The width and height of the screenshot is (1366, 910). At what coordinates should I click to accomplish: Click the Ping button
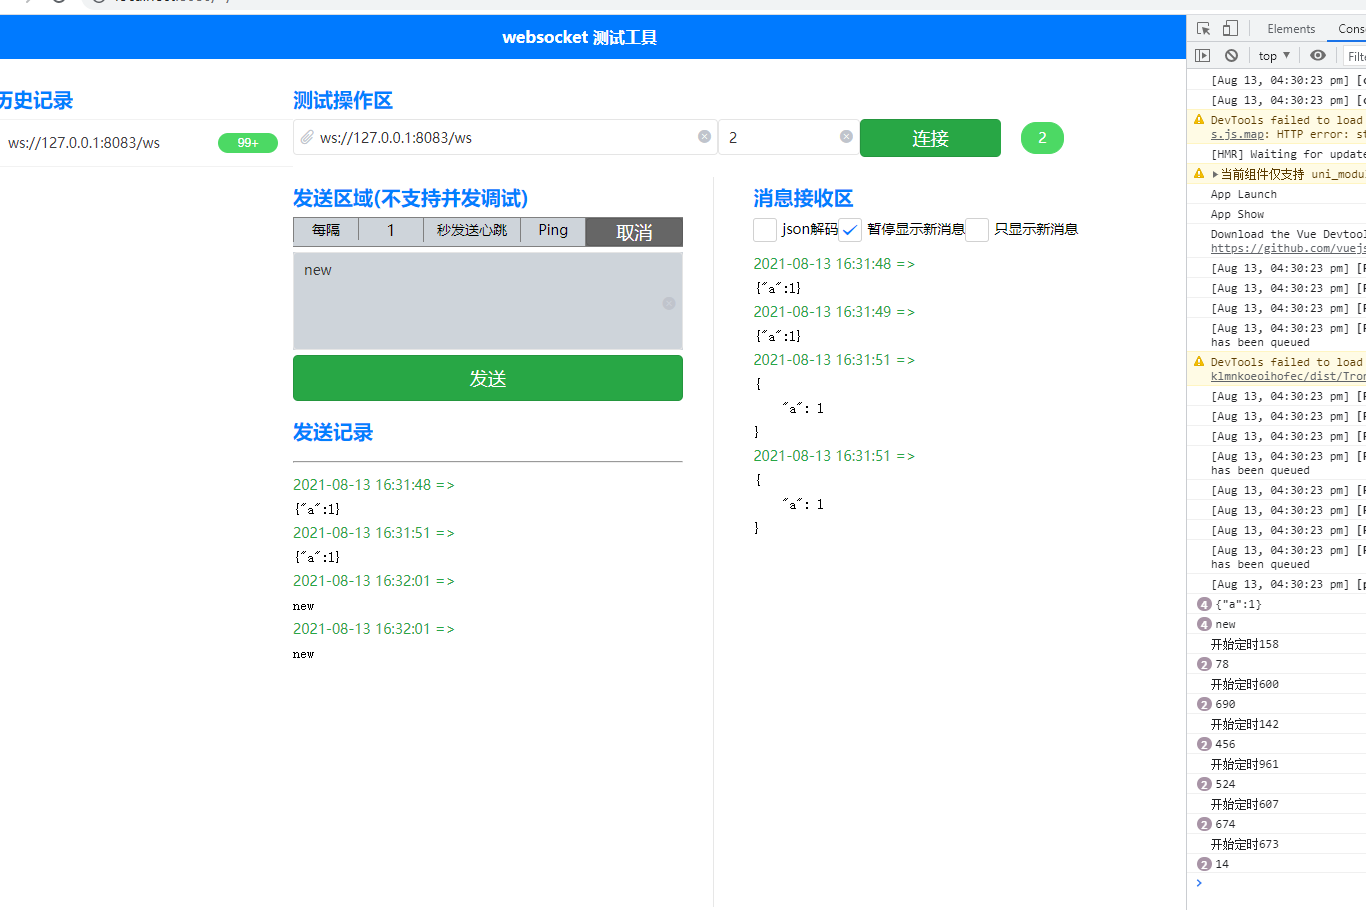point(553,231)
